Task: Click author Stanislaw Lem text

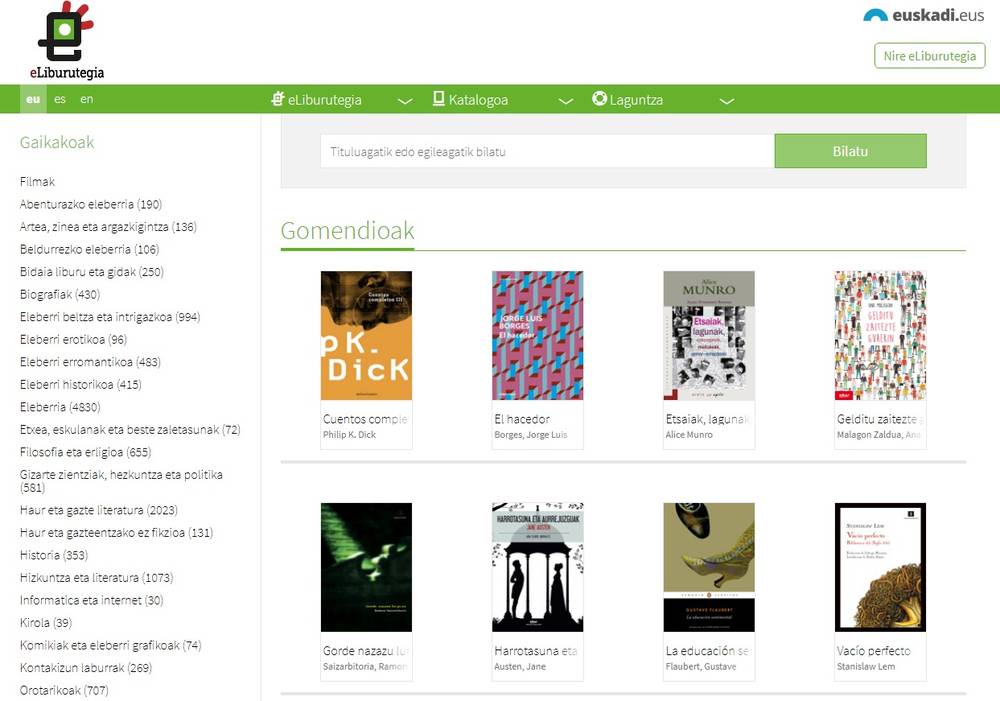Action: coord(866,667)
